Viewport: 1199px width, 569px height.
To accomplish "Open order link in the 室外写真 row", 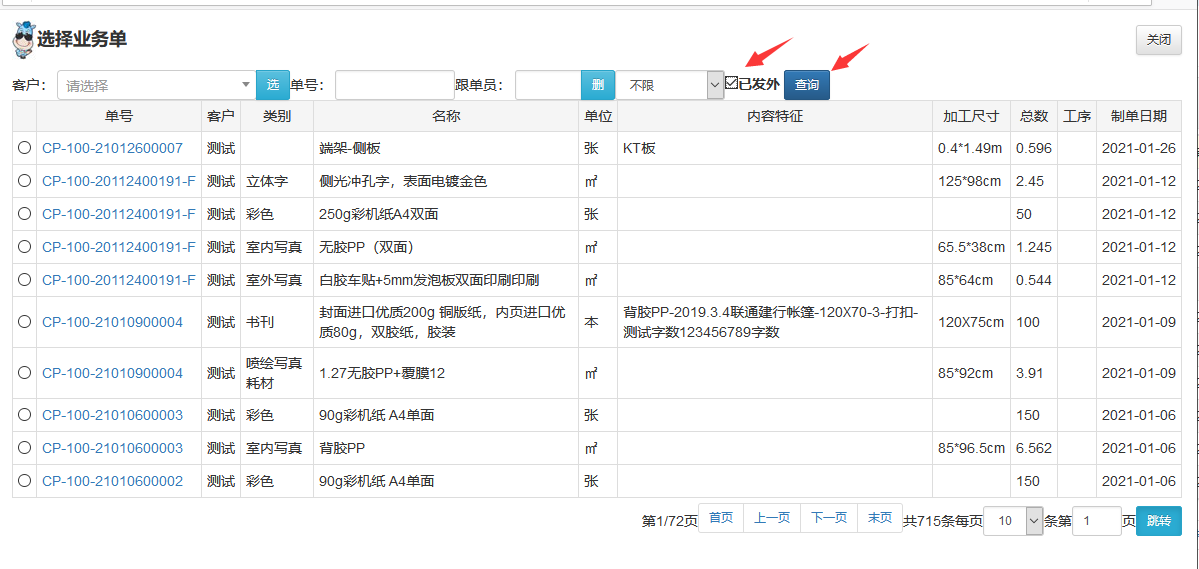I will [x=119, y=280].
